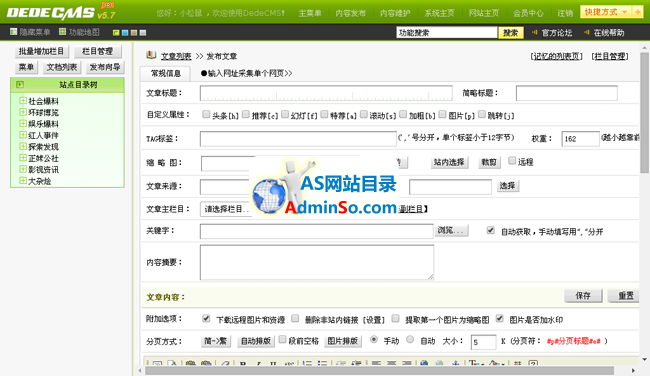
Task: Expand the 红人事件 tree node
Action: coord(23,135)
